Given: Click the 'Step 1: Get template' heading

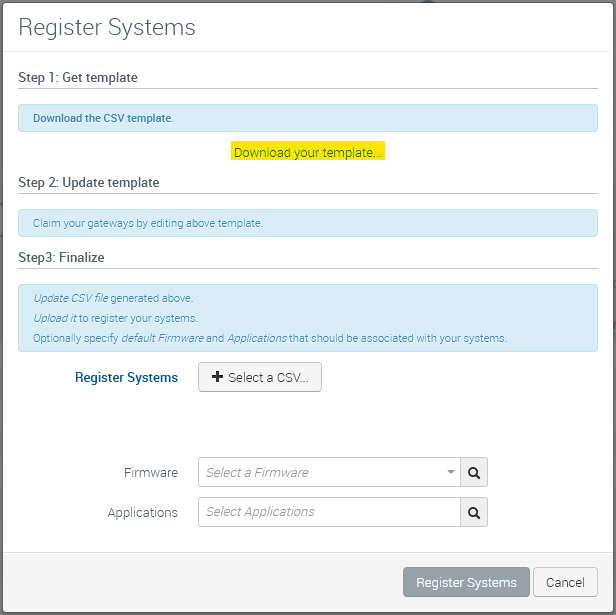Looking at the screenshot, I should 78,77.
